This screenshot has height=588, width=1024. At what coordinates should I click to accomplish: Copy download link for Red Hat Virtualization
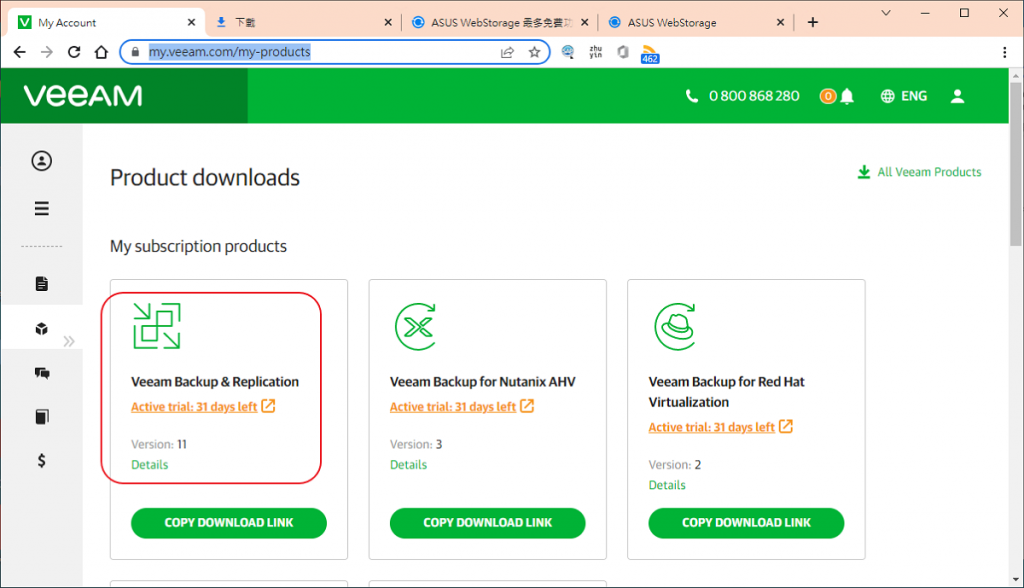[746, 523]
